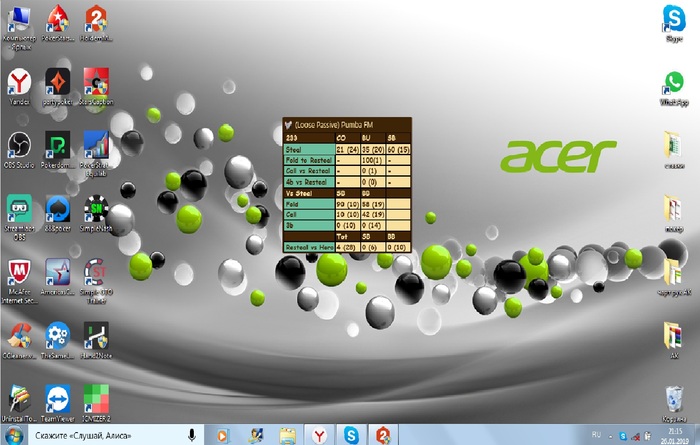Click the RU language indicator in the tray

(596, 435)
